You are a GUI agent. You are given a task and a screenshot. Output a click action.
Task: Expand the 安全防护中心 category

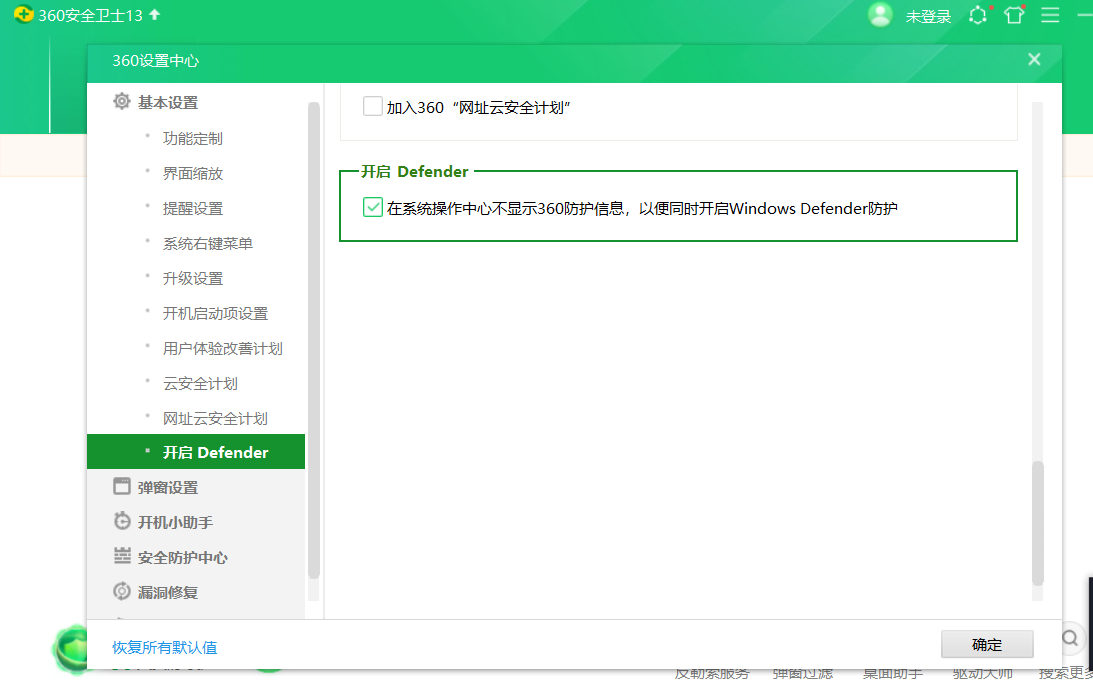183,558
